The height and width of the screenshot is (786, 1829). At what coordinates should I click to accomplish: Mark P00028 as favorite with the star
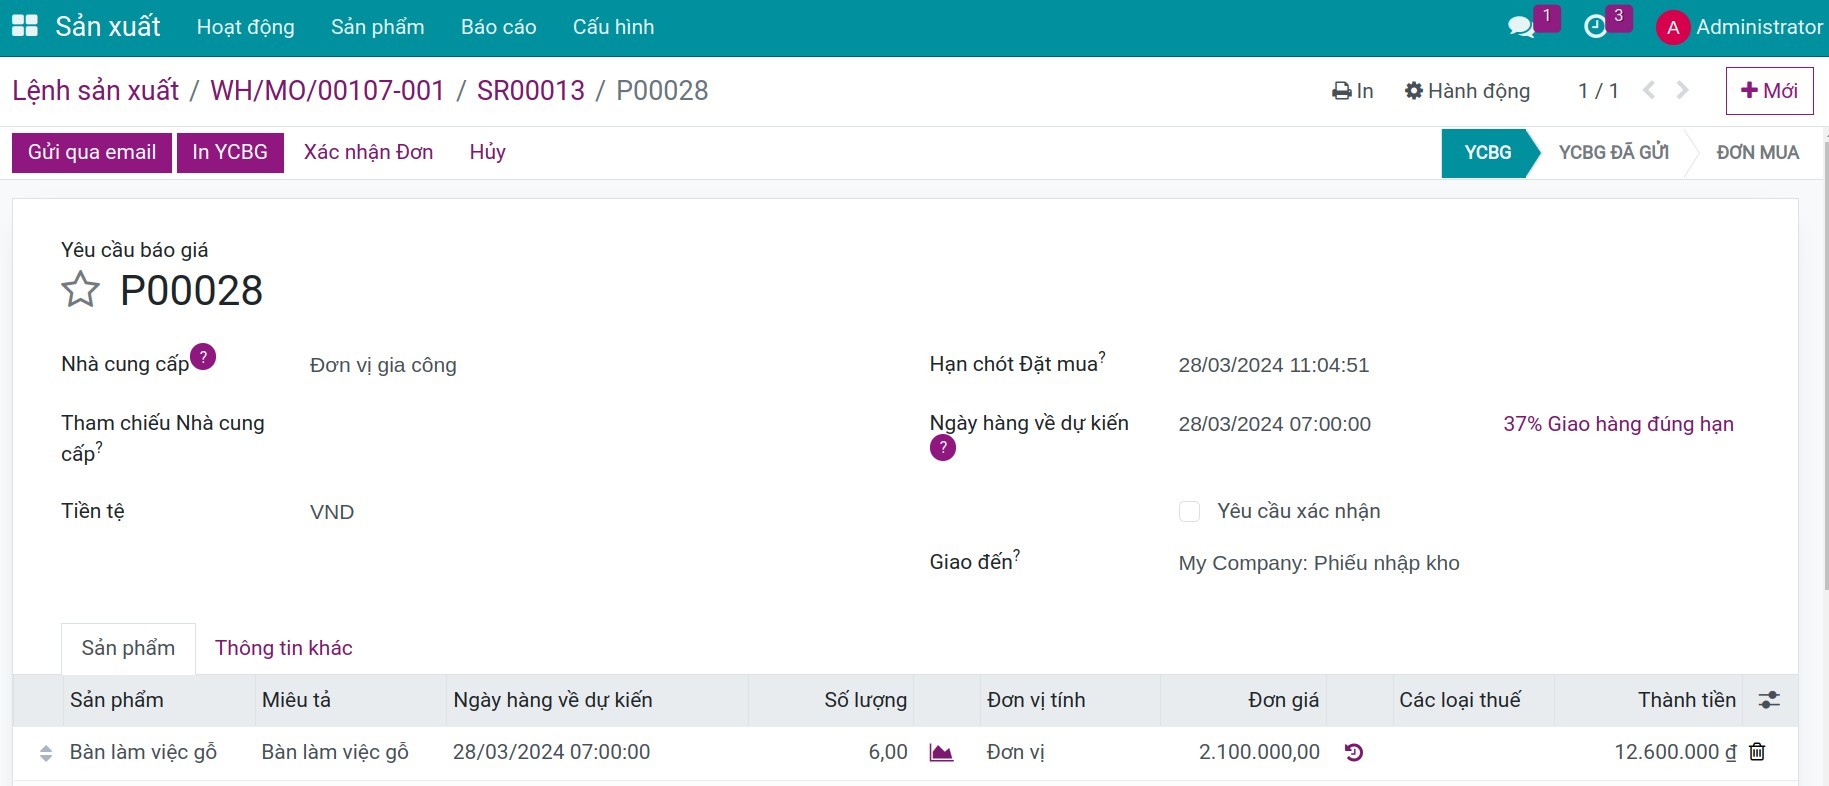point(80,290)
